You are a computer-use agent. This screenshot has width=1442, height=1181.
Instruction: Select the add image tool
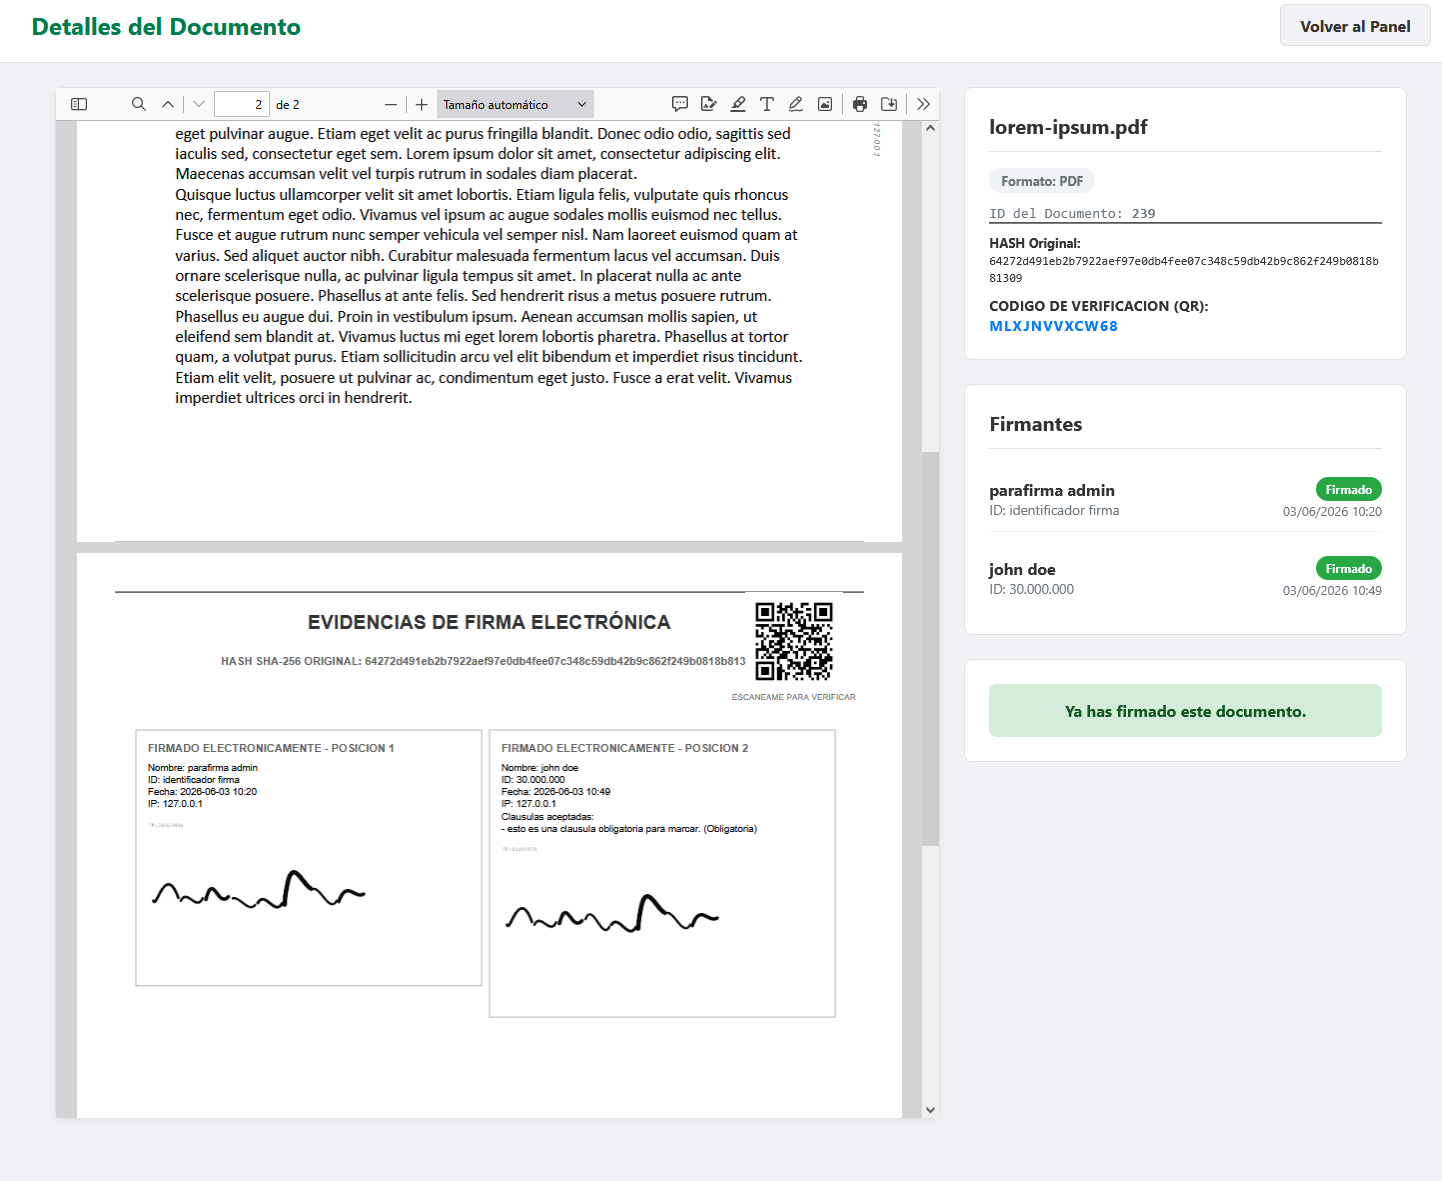click(x=825, y=104)
